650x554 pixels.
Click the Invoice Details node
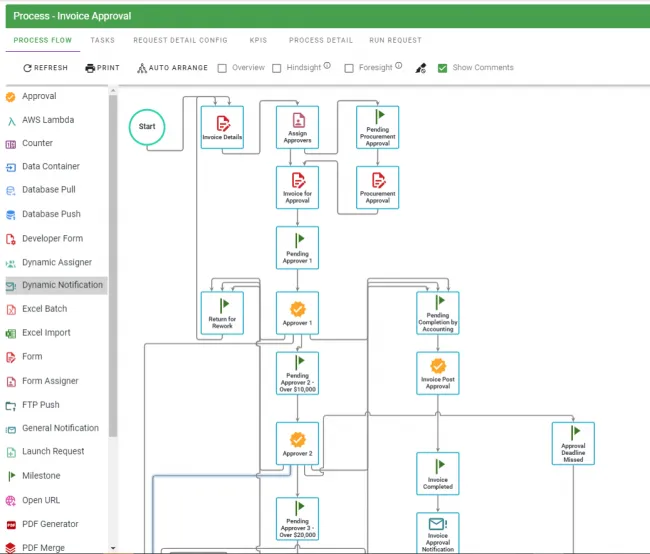[222, 127]
